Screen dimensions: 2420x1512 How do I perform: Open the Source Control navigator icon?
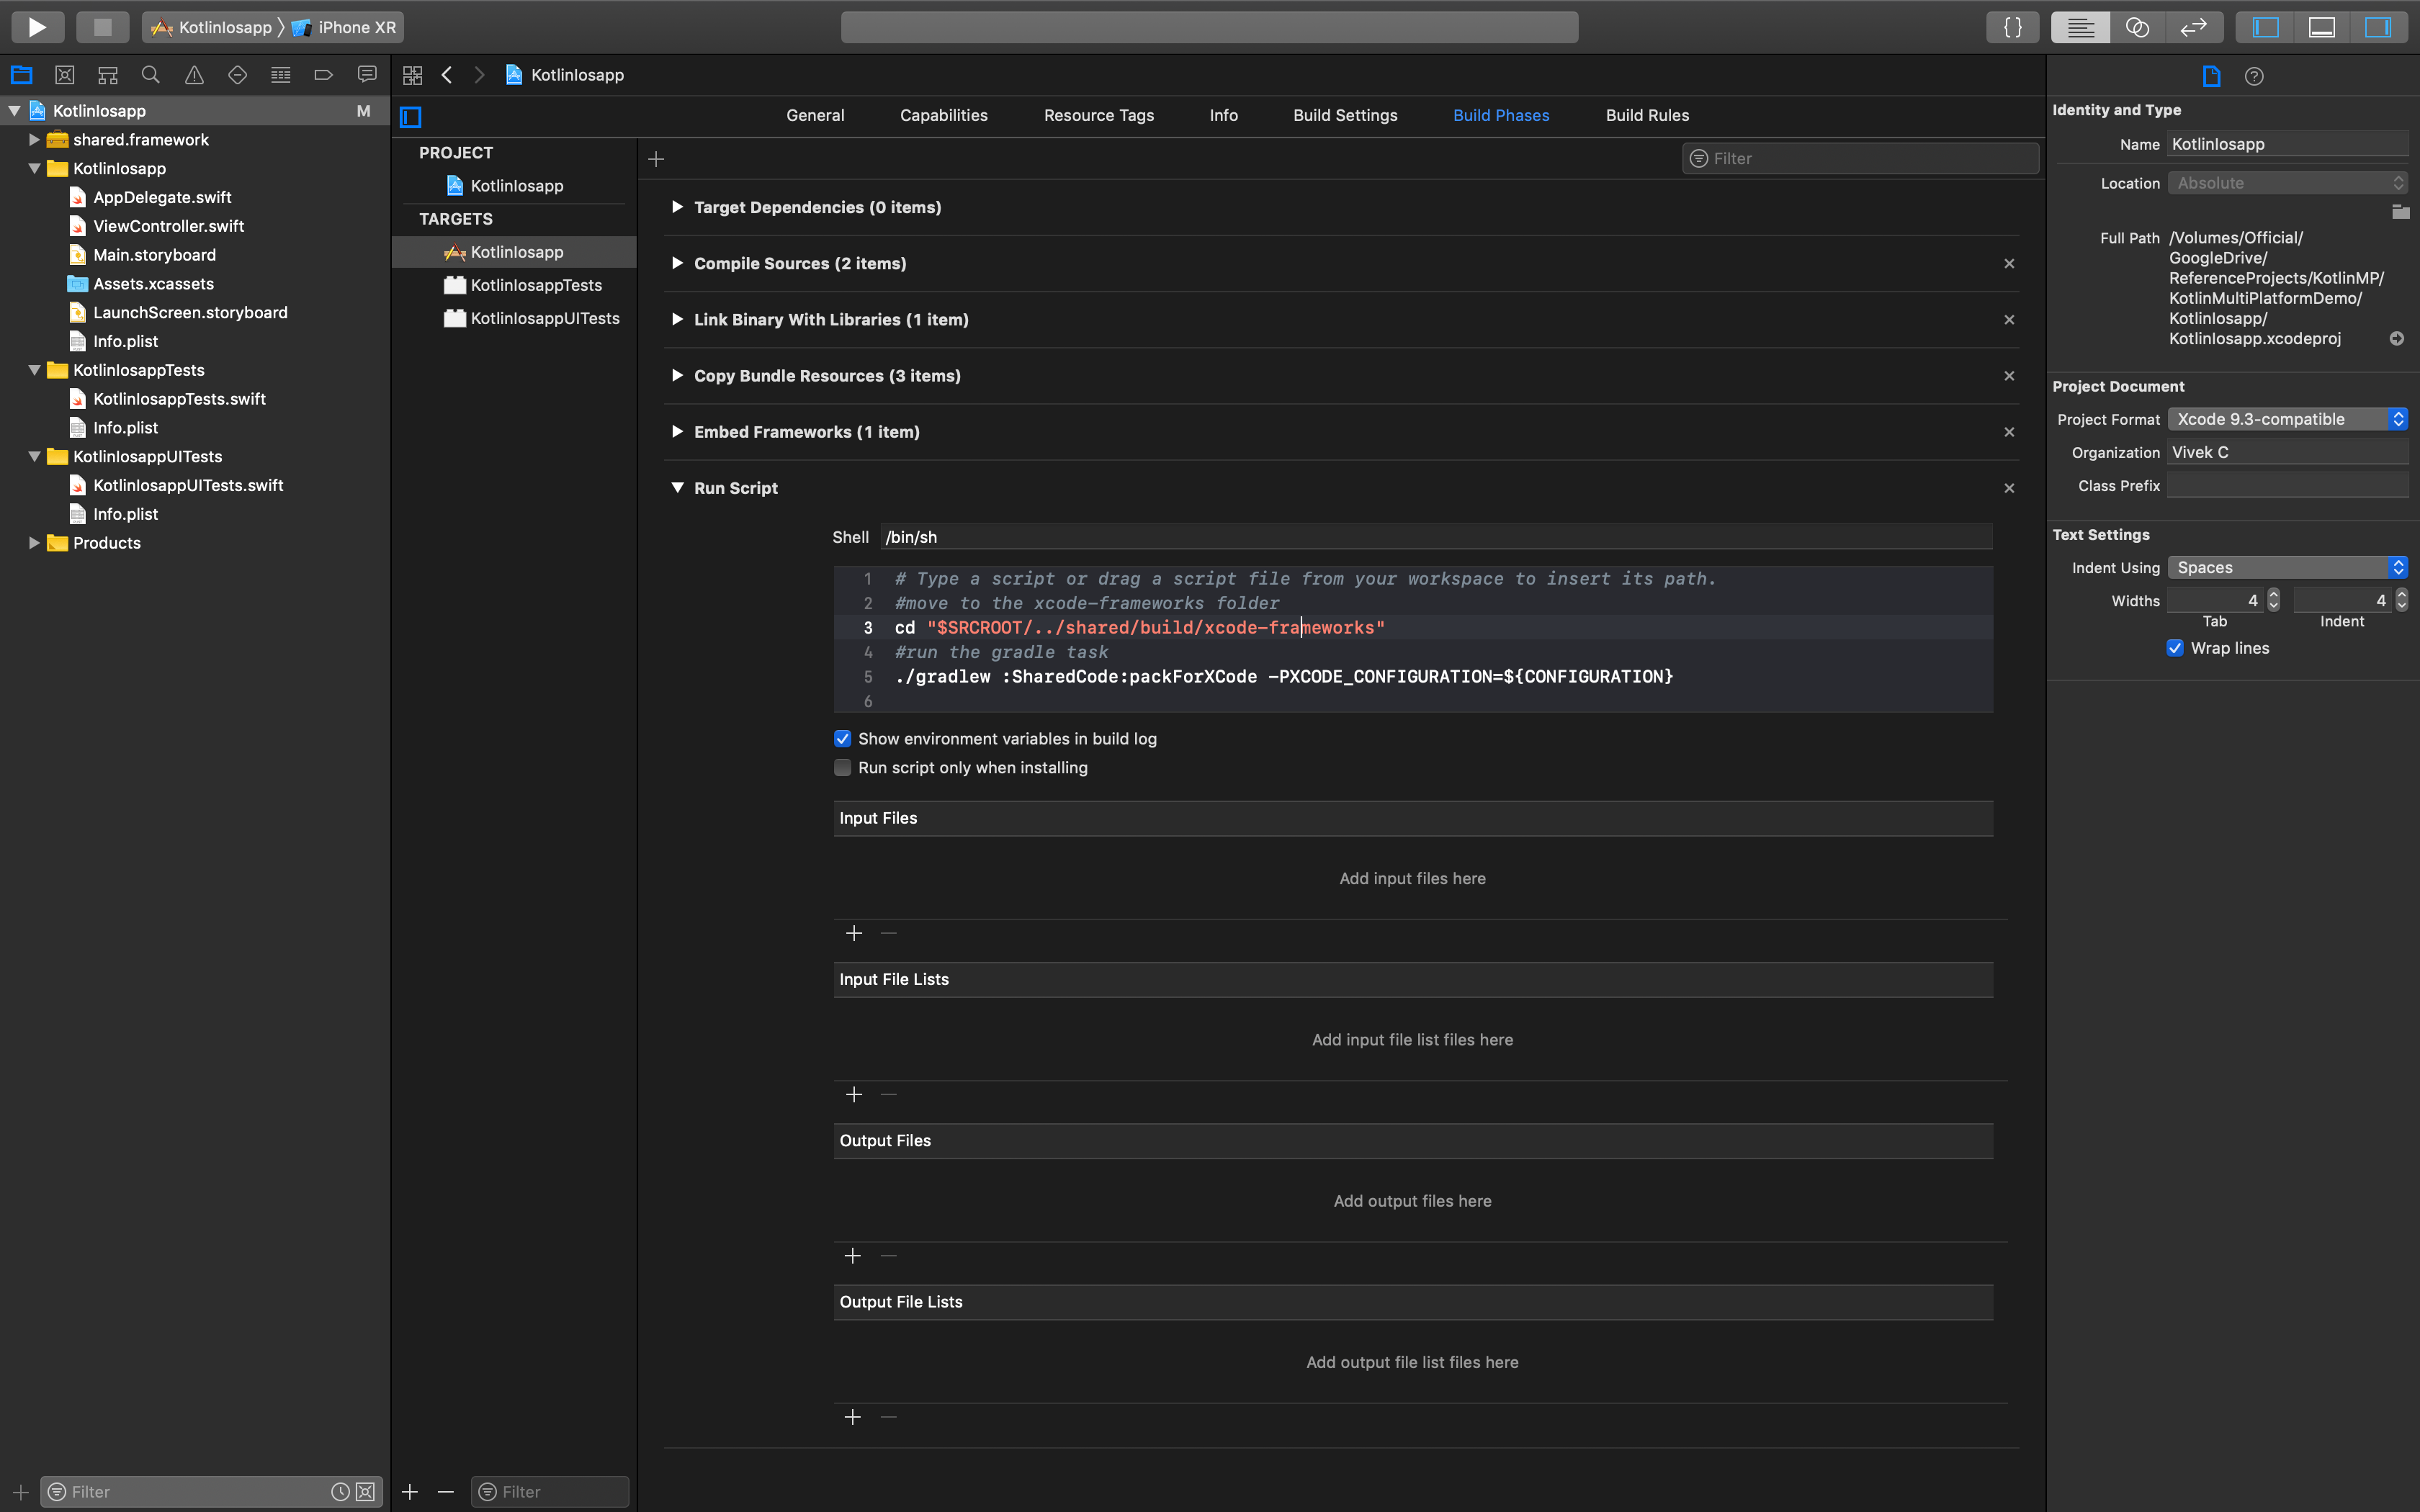[x=65, y=74]
